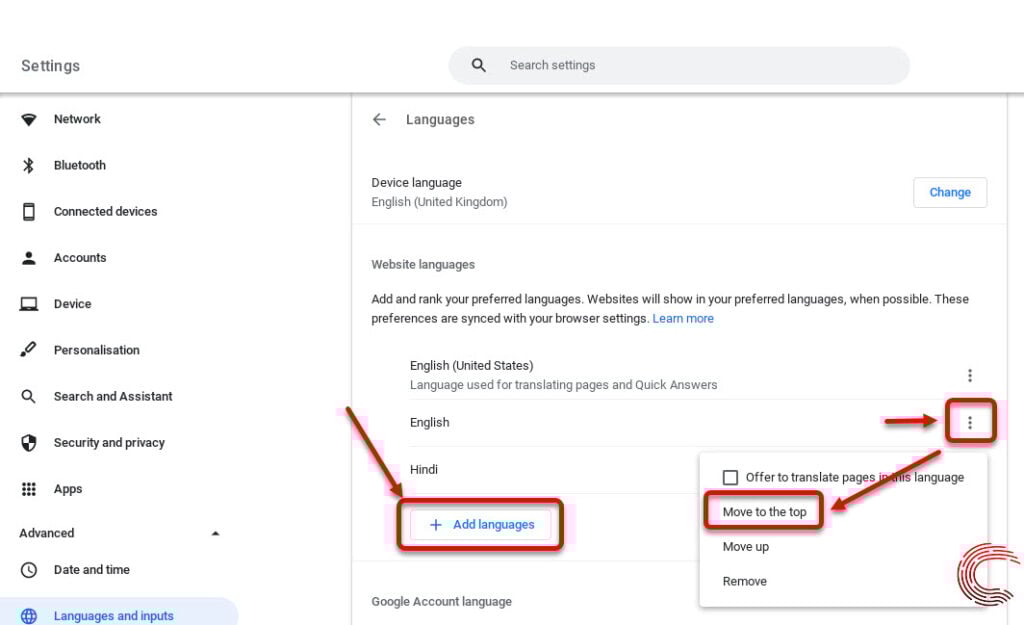Go to Date and time

pos(91,570)
